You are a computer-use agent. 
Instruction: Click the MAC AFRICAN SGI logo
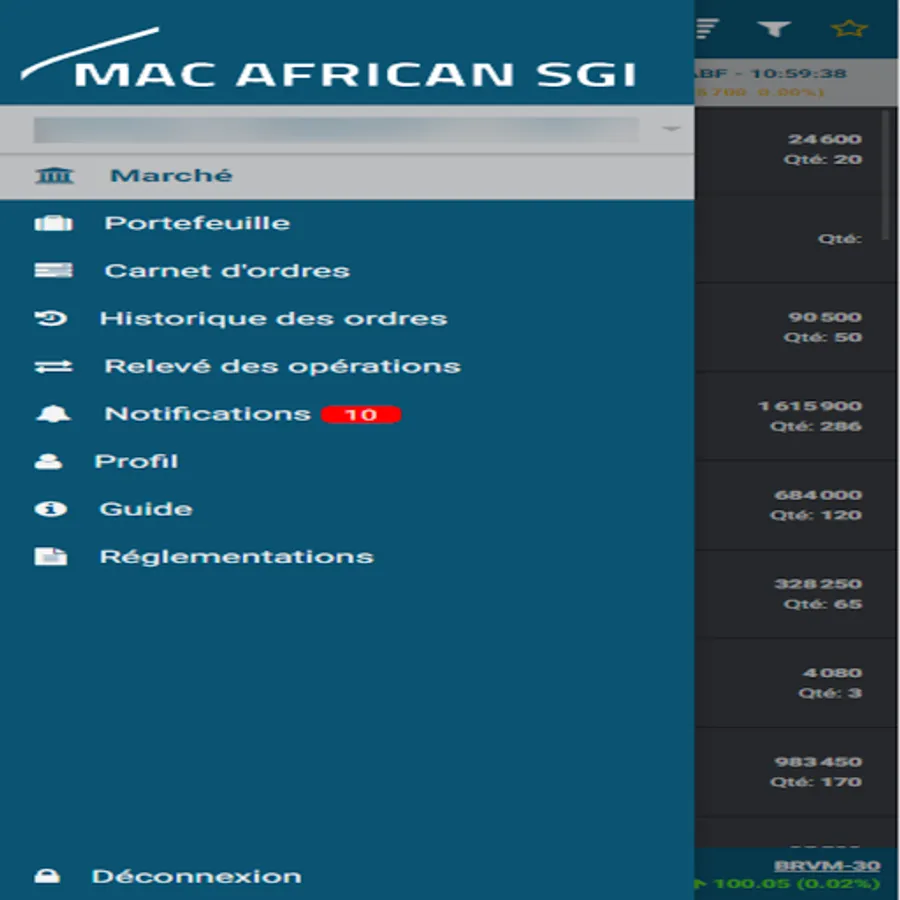pos(329,59)
